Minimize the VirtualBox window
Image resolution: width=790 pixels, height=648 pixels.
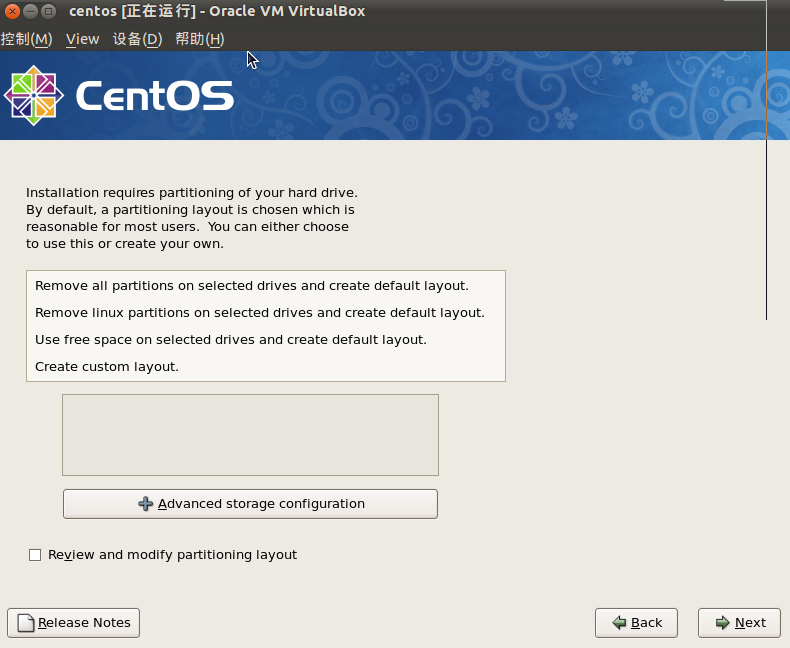pyautogui.click(x=30, y=11)
